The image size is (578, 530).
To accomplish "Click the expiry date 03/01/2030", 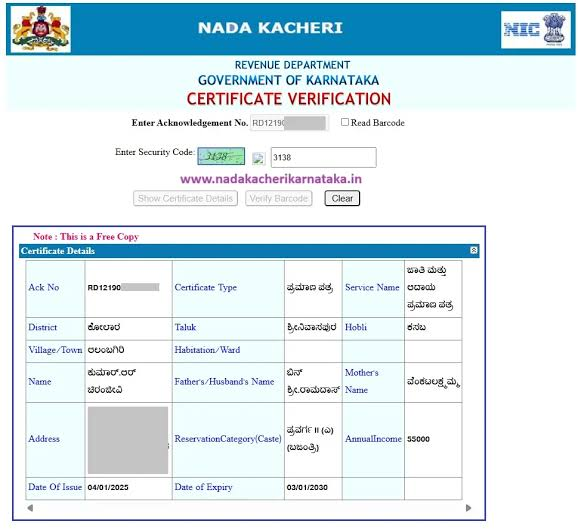I will click(x=307, y=487).
